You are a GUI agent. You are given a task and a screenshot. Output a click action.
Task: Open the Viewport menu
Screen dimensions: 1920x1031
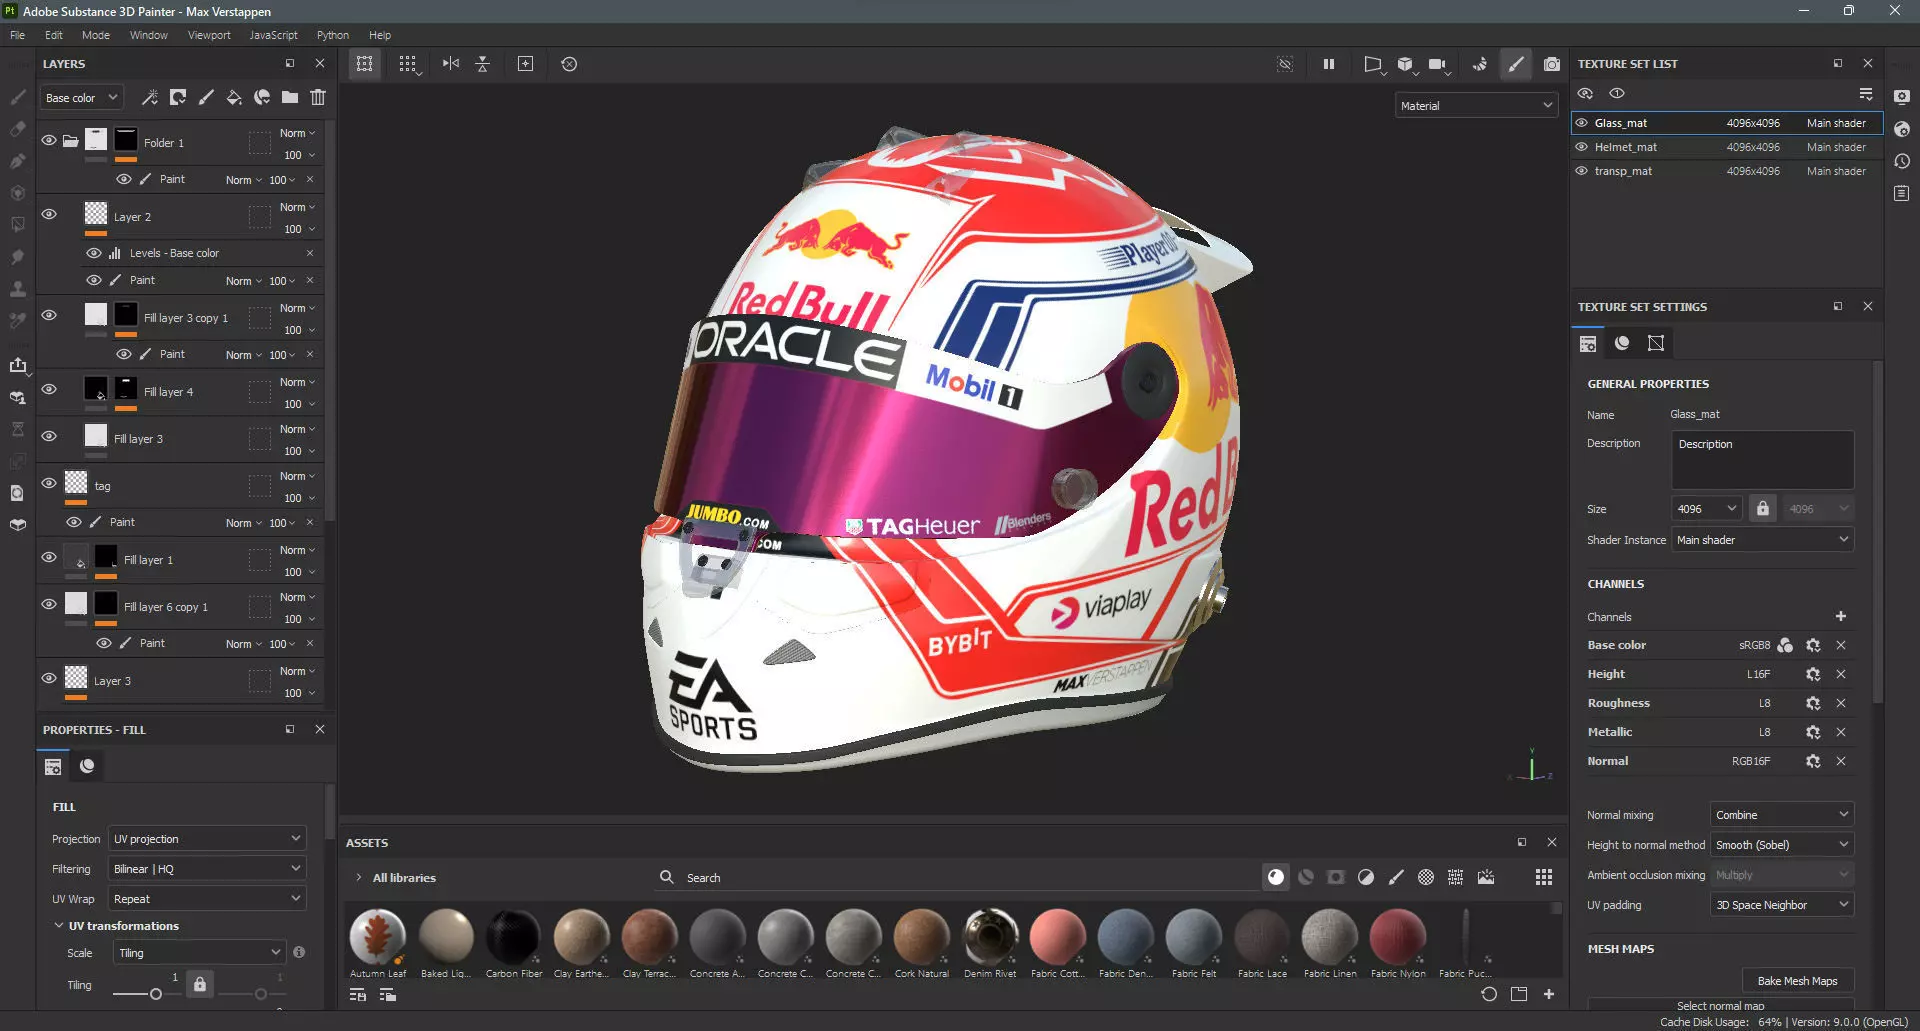point(209,35)
